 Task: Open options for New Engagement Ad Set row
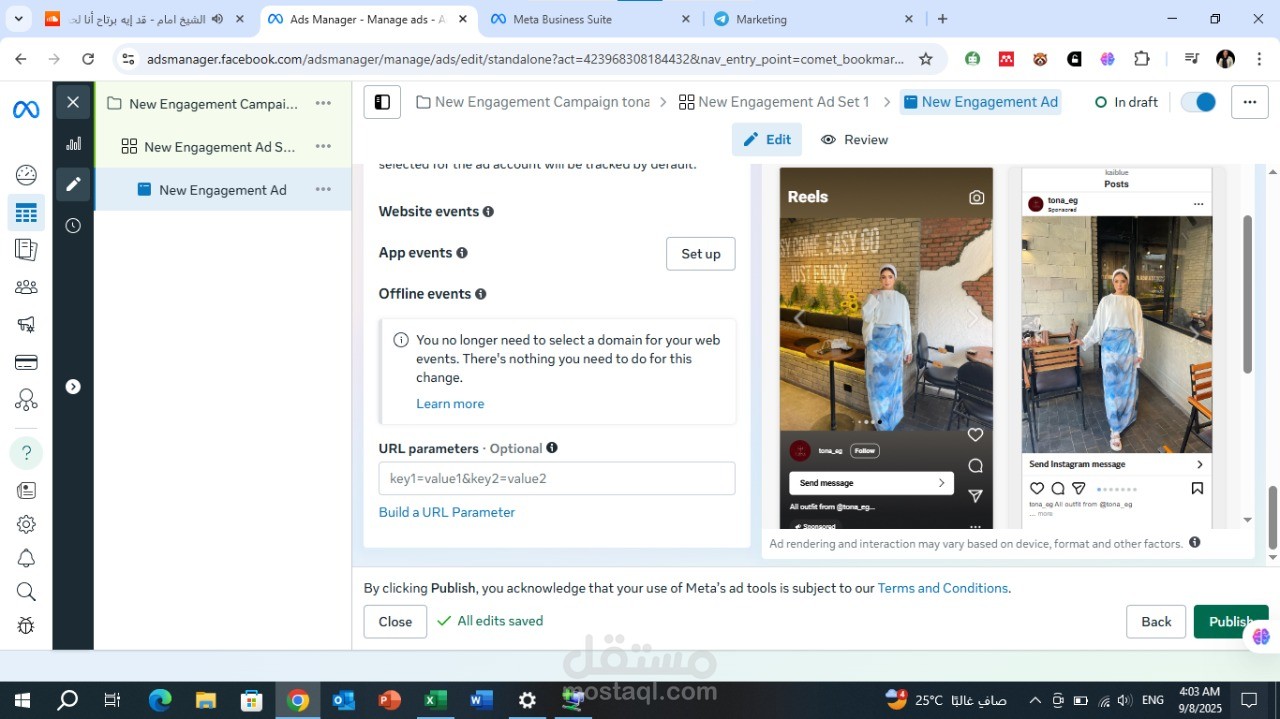click(323, 146)
